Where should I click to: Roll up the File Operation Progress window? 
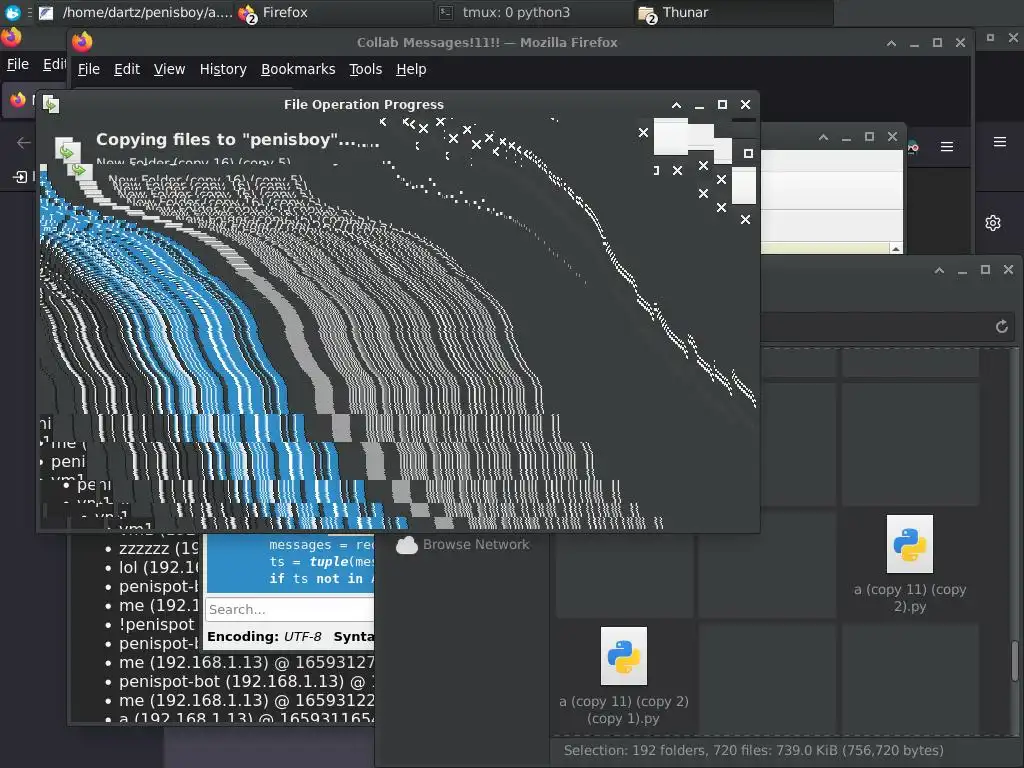click(x=677, y=104)
